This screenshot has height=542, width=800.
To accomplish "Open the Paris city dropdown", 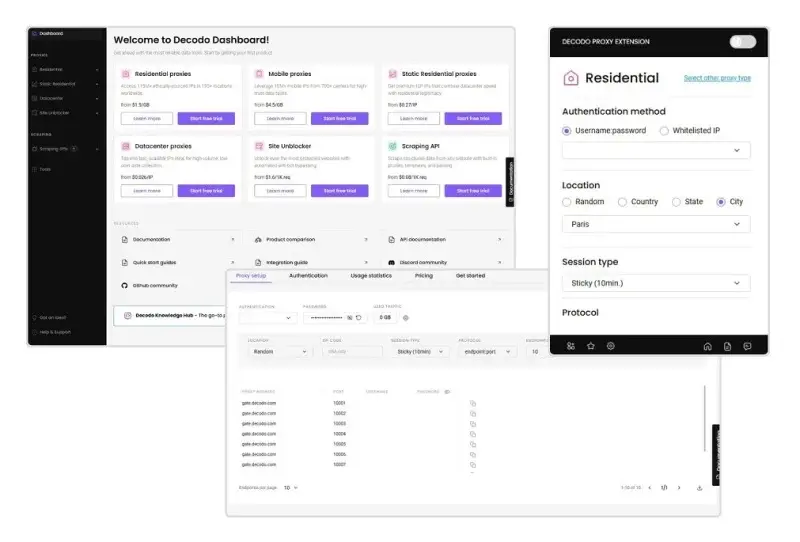I will tap(655, 224).
